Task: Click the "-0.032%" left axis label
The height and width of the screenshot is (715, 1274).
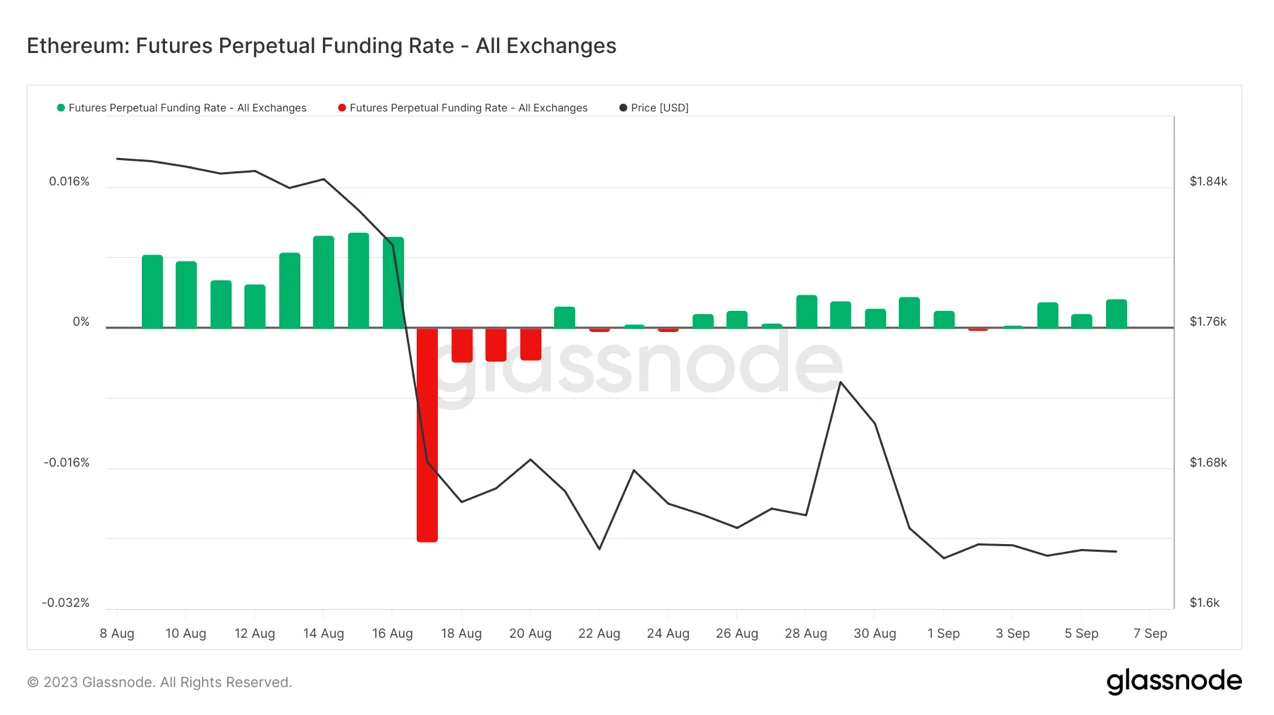Action: click(x=66, y=603)
